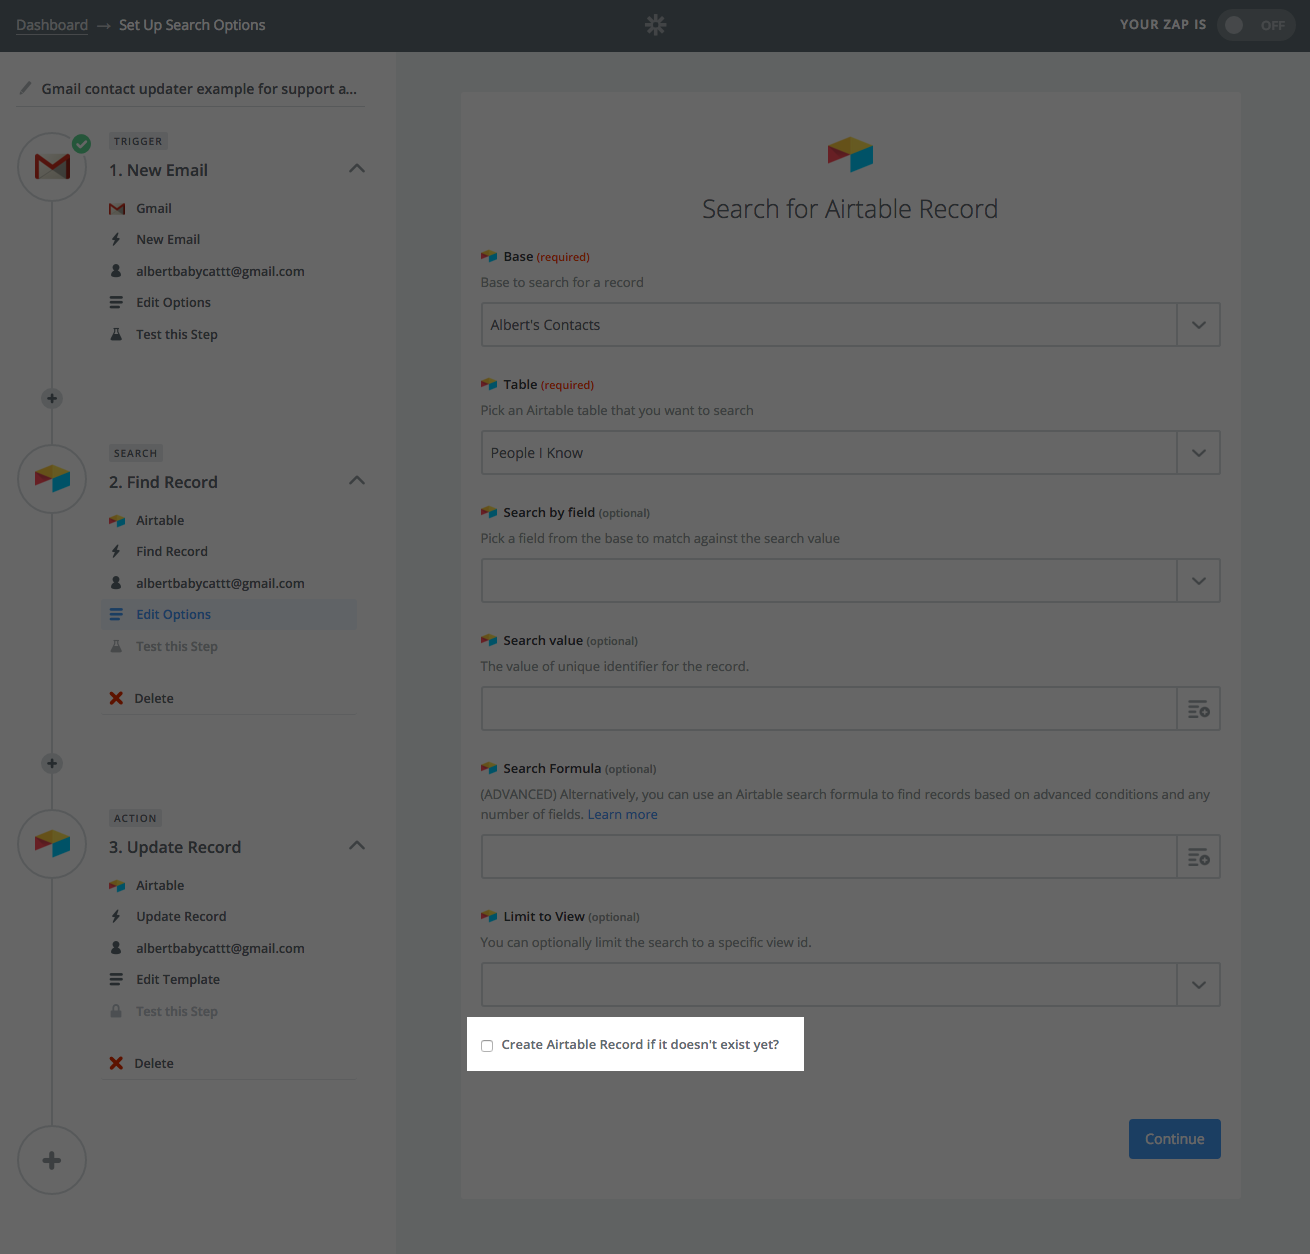The height and width of the screenshot is (1254, 1310).
Task: Add a step between search and action
Action: tap(52, 763)
